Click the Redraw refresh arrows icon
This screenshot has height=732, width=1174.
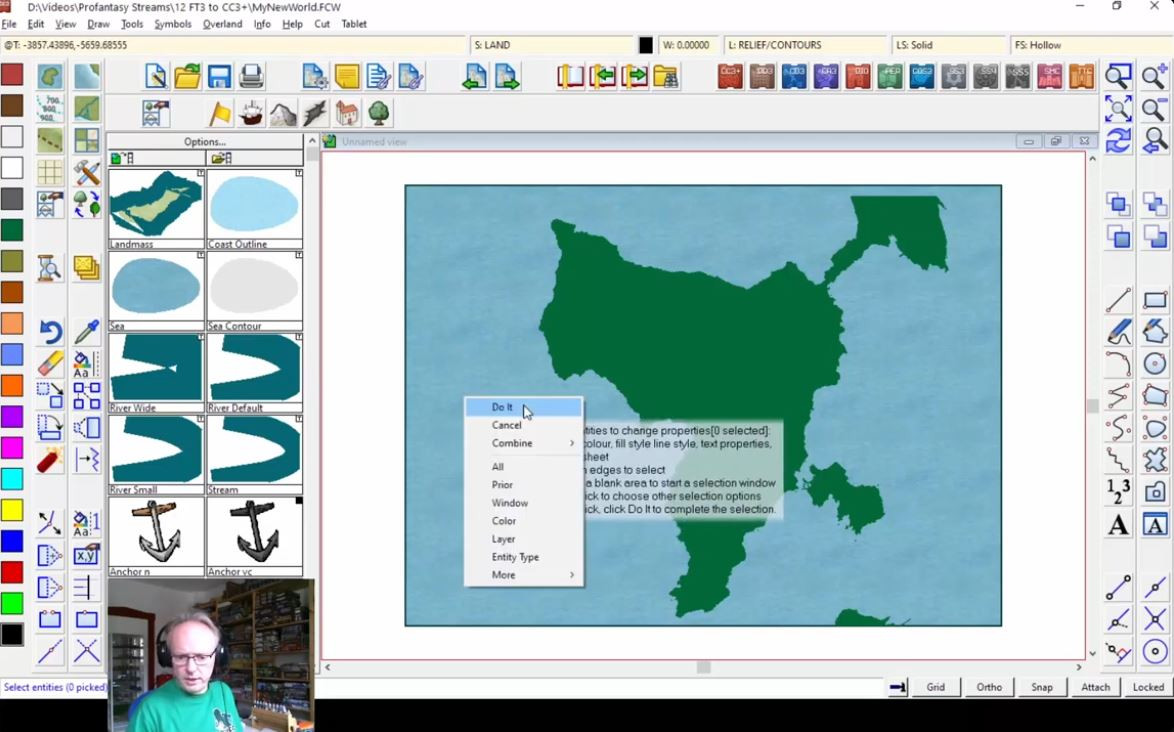[1118, 141]
